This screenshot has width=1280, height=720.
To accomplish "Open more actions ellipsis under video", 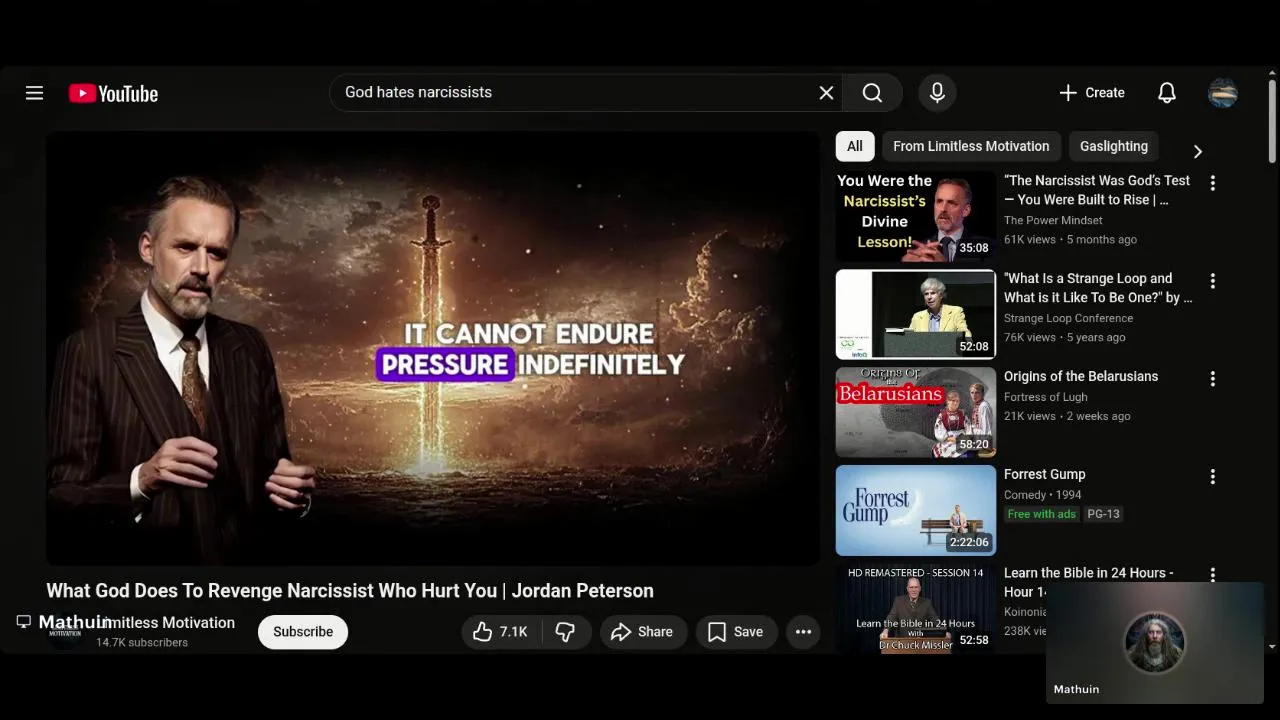I will [803, 632].
